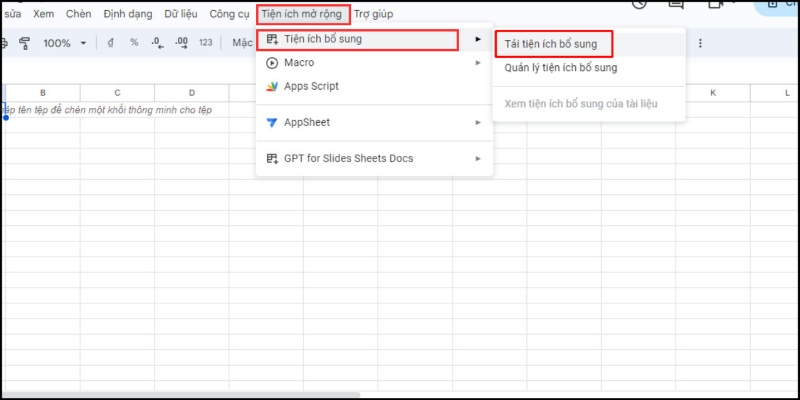Click Tải tiện ích bổ sung

coord(589,44)
